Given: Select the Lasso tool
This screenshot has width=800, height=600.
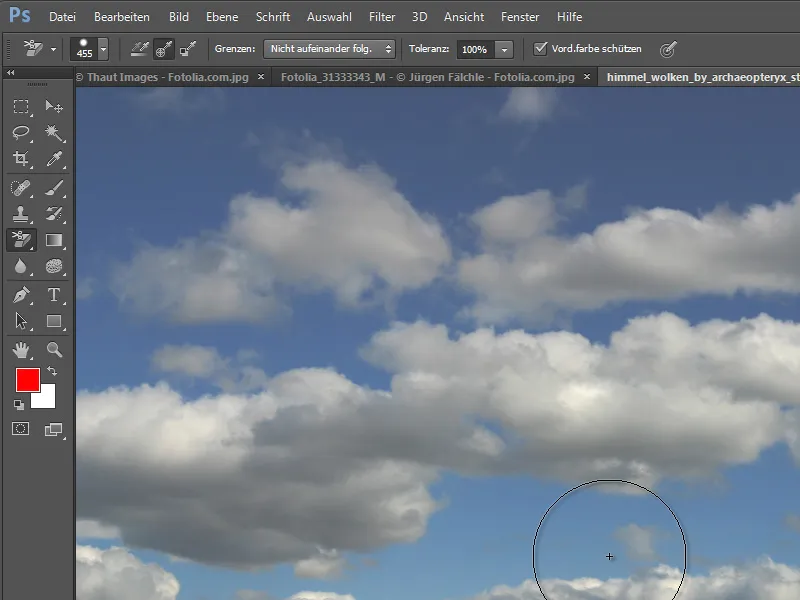Looking at the screenshot, I should (x=21, y=133).
